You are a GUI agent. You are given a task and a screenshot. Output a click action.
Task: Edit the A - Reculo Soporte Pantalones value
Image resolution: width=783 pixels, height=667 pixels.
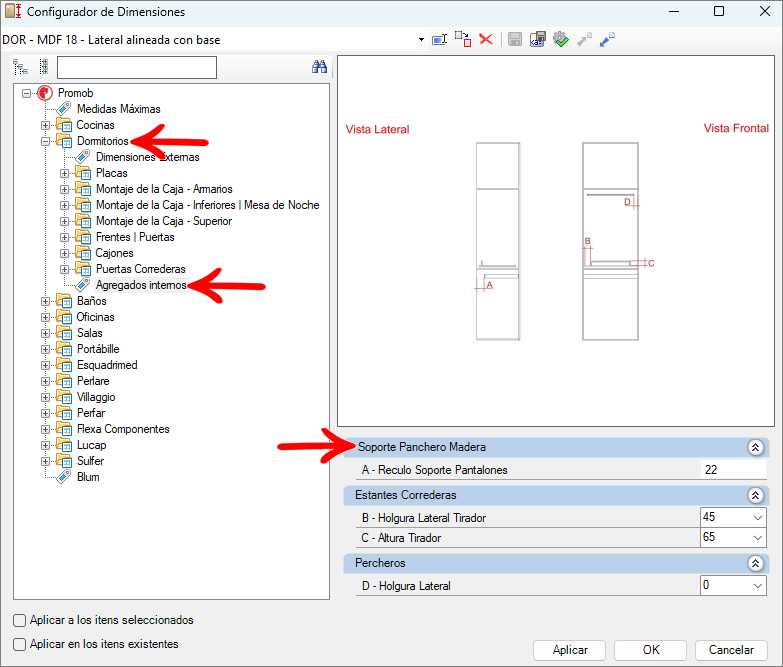(733, 470)
